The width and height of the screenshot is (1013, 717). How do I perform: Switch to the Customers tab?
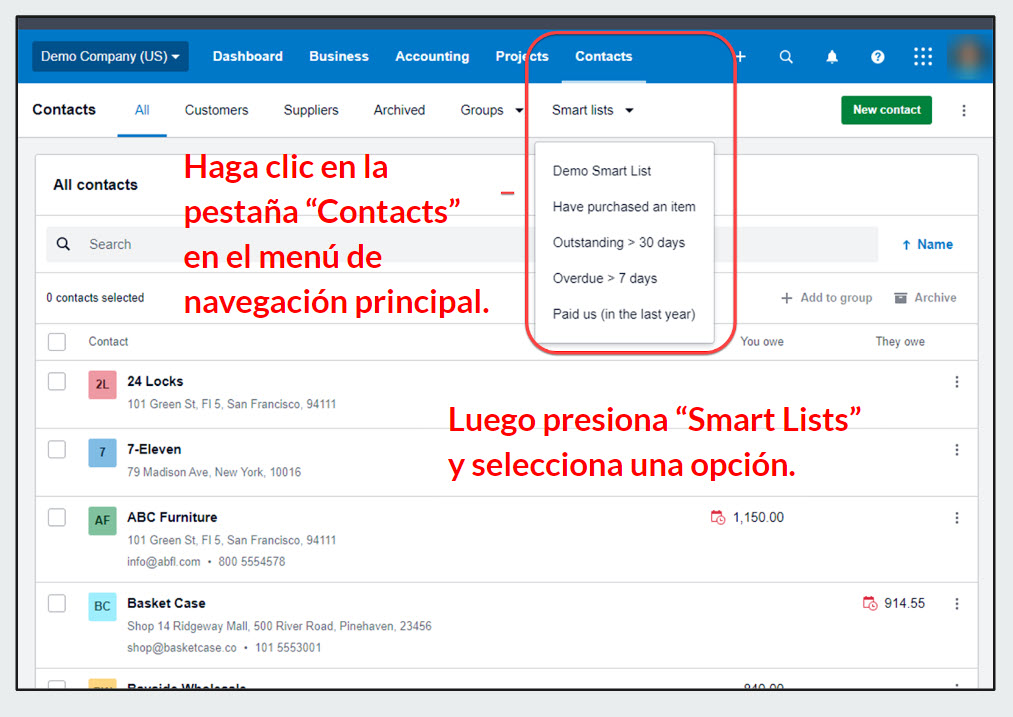coord(216,110)
